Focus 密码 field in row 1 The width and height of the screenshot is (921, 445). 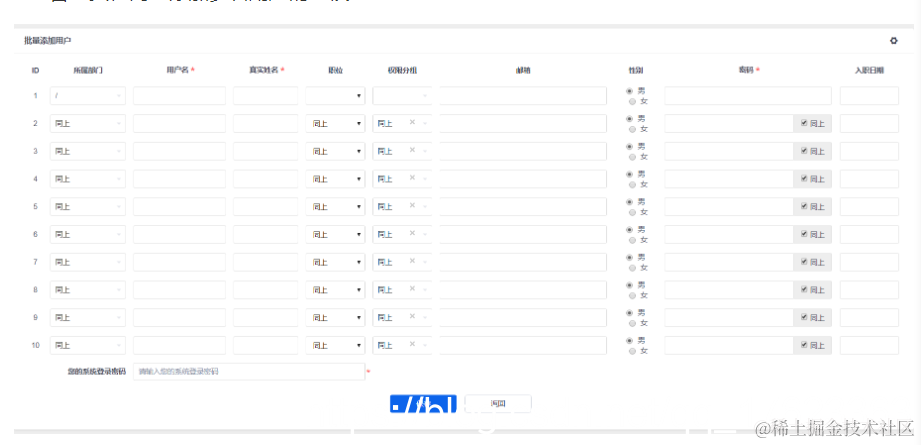pyautogui.click(x=748, y=96)
